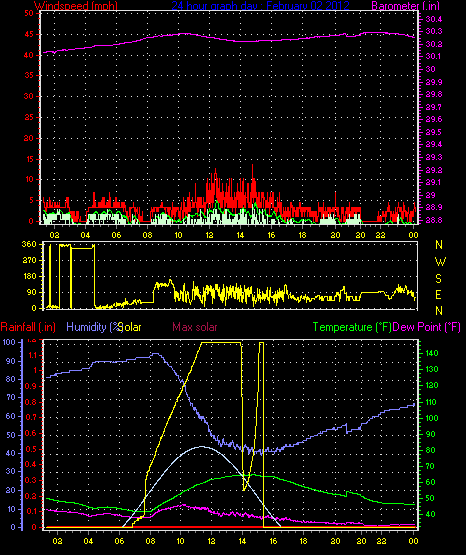Screen dimensions: 466x555
Task: Click the "Barometer (.in)" axis title
Action: pos(405,5)
